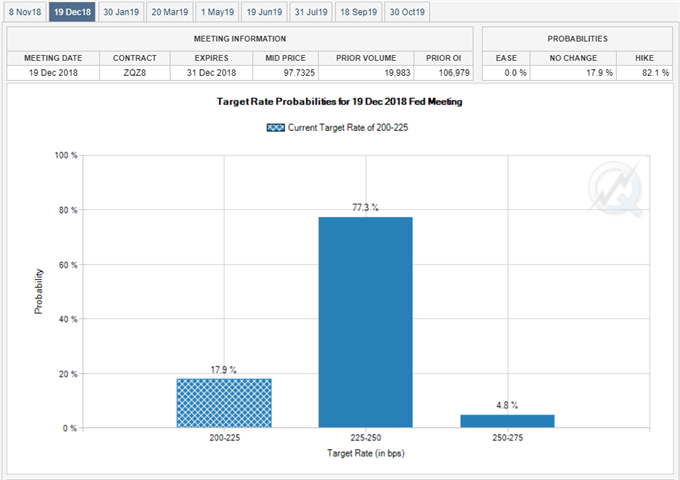
Task: Click the 4.8 % bar data label
Action: 507,405
